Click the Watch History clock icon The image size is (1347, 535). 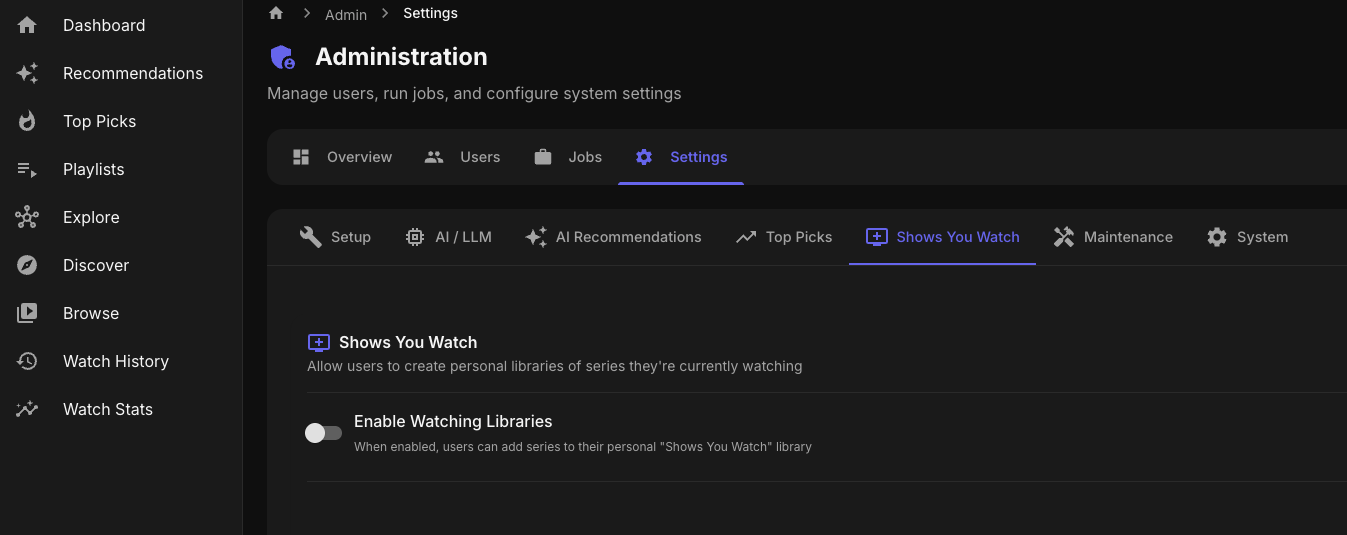click(27, 361)
